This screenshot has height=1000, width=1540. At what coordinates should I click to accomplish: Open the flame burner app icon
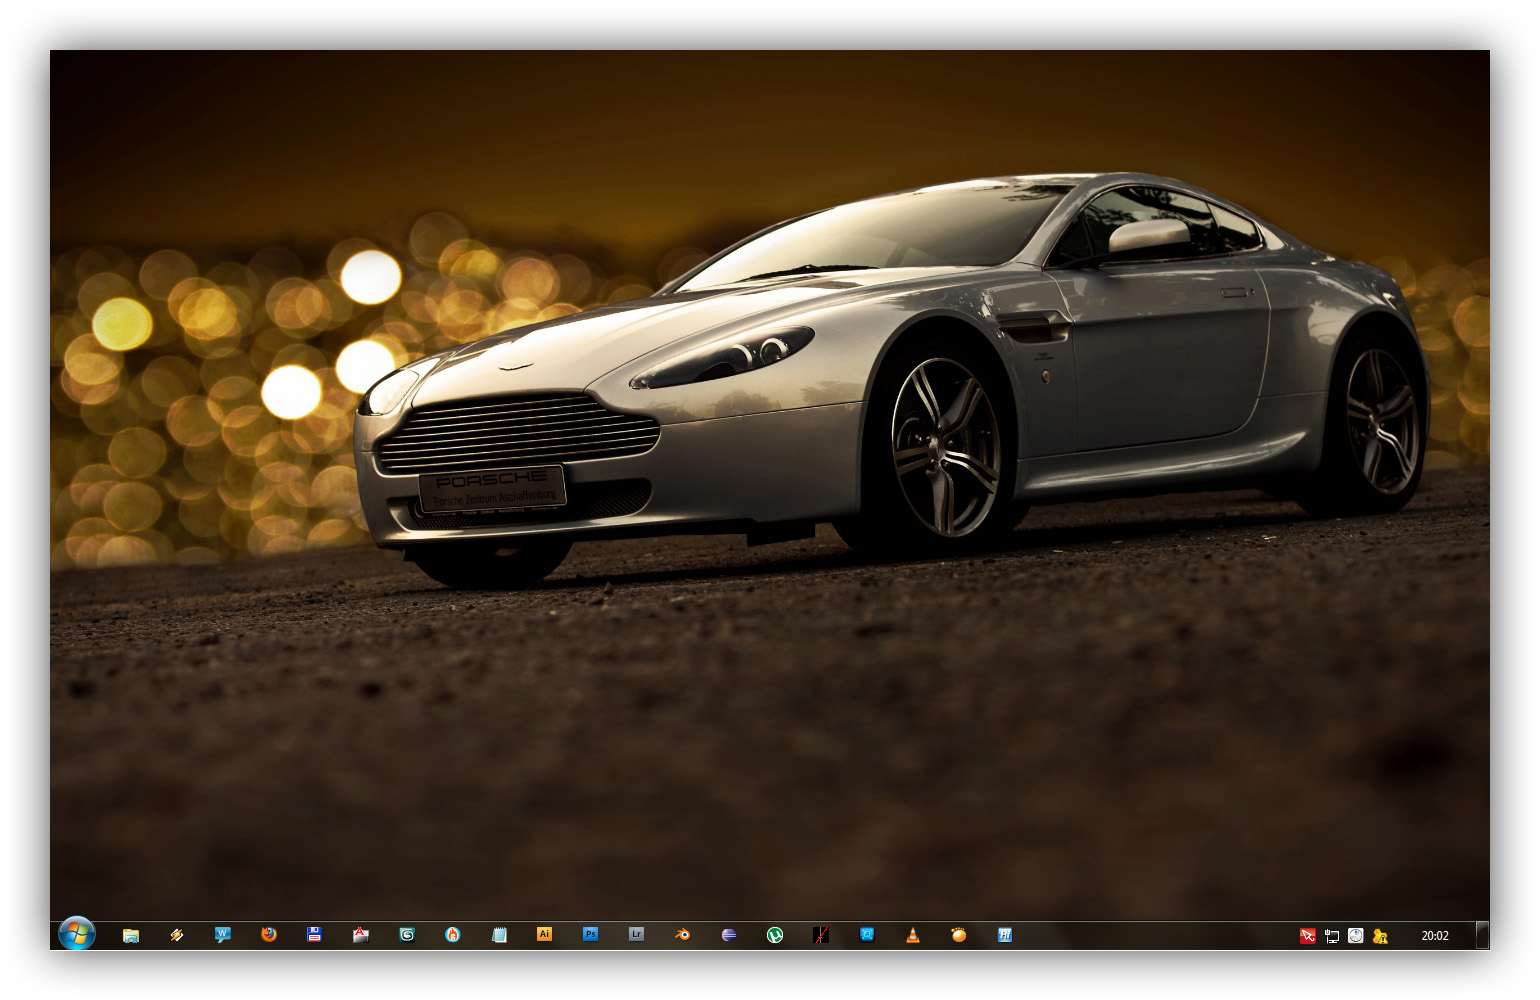point(453,935)
